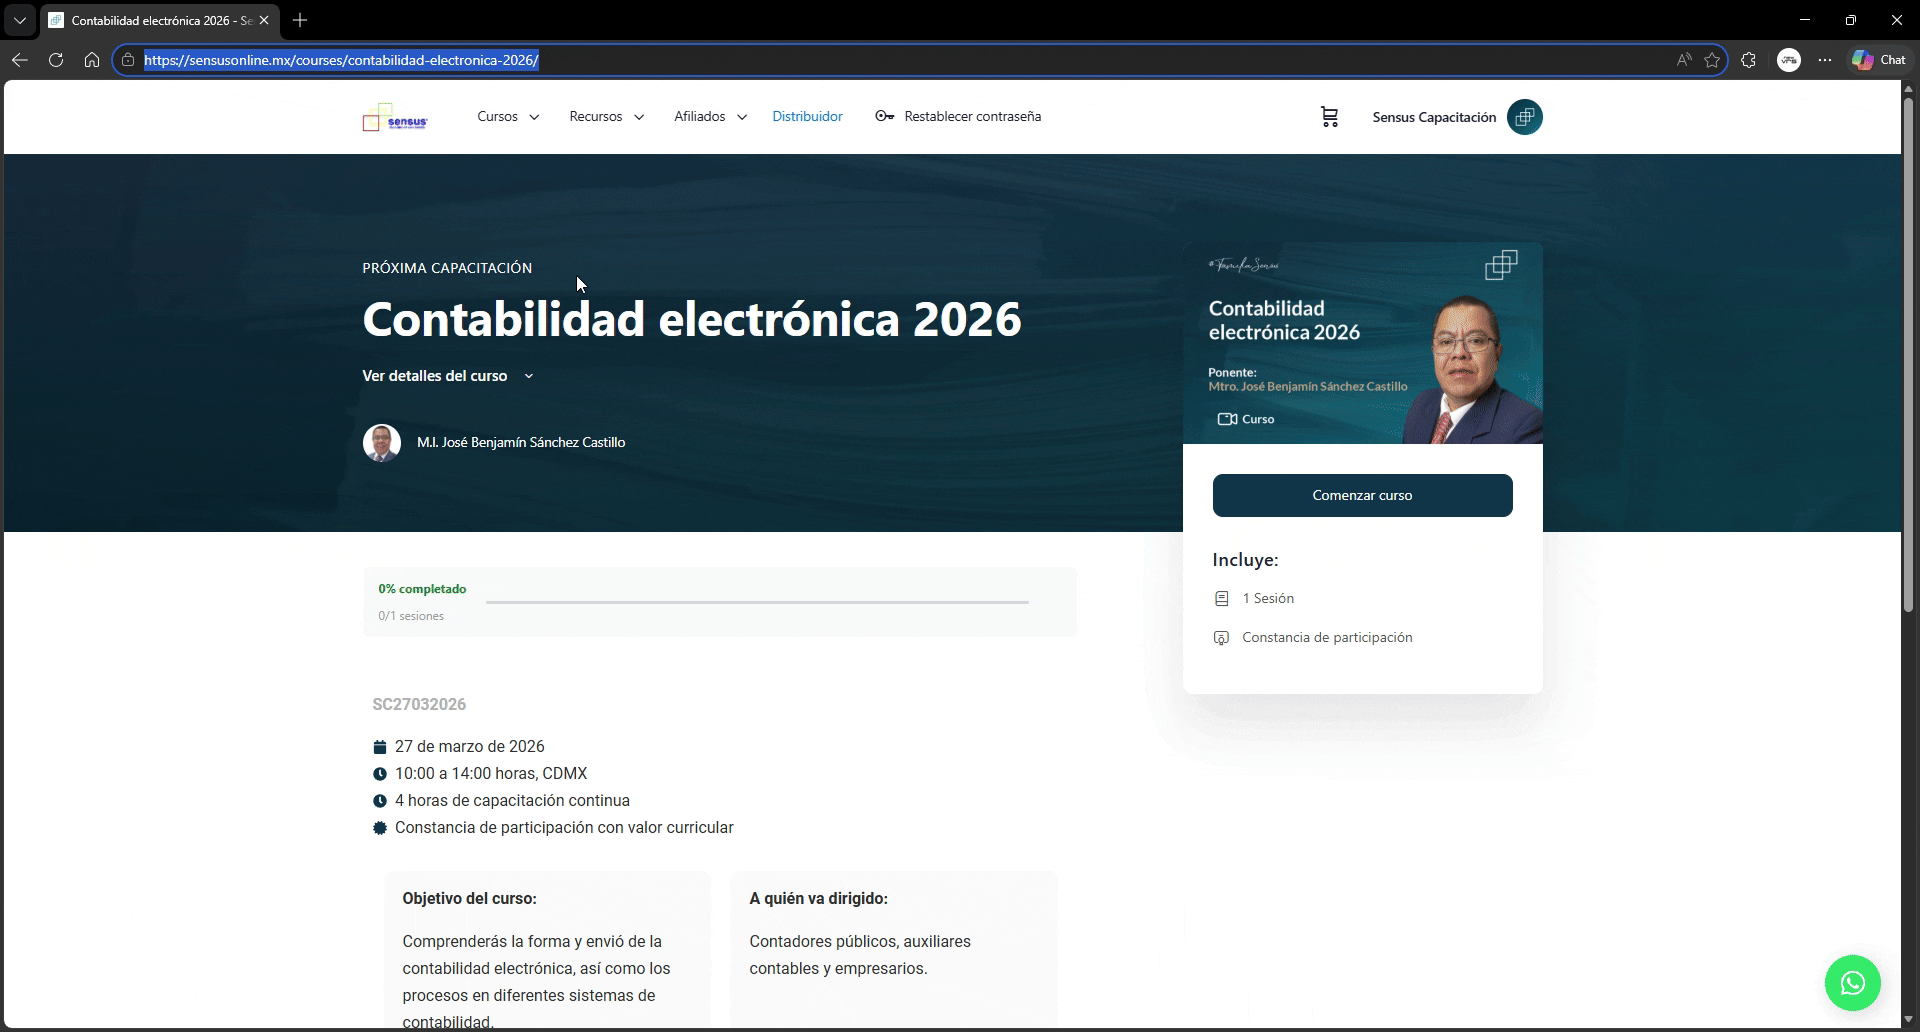The image size is (1920, 1032).
Task: Click the browser refresh icon
Action: (x=56, y=60)
